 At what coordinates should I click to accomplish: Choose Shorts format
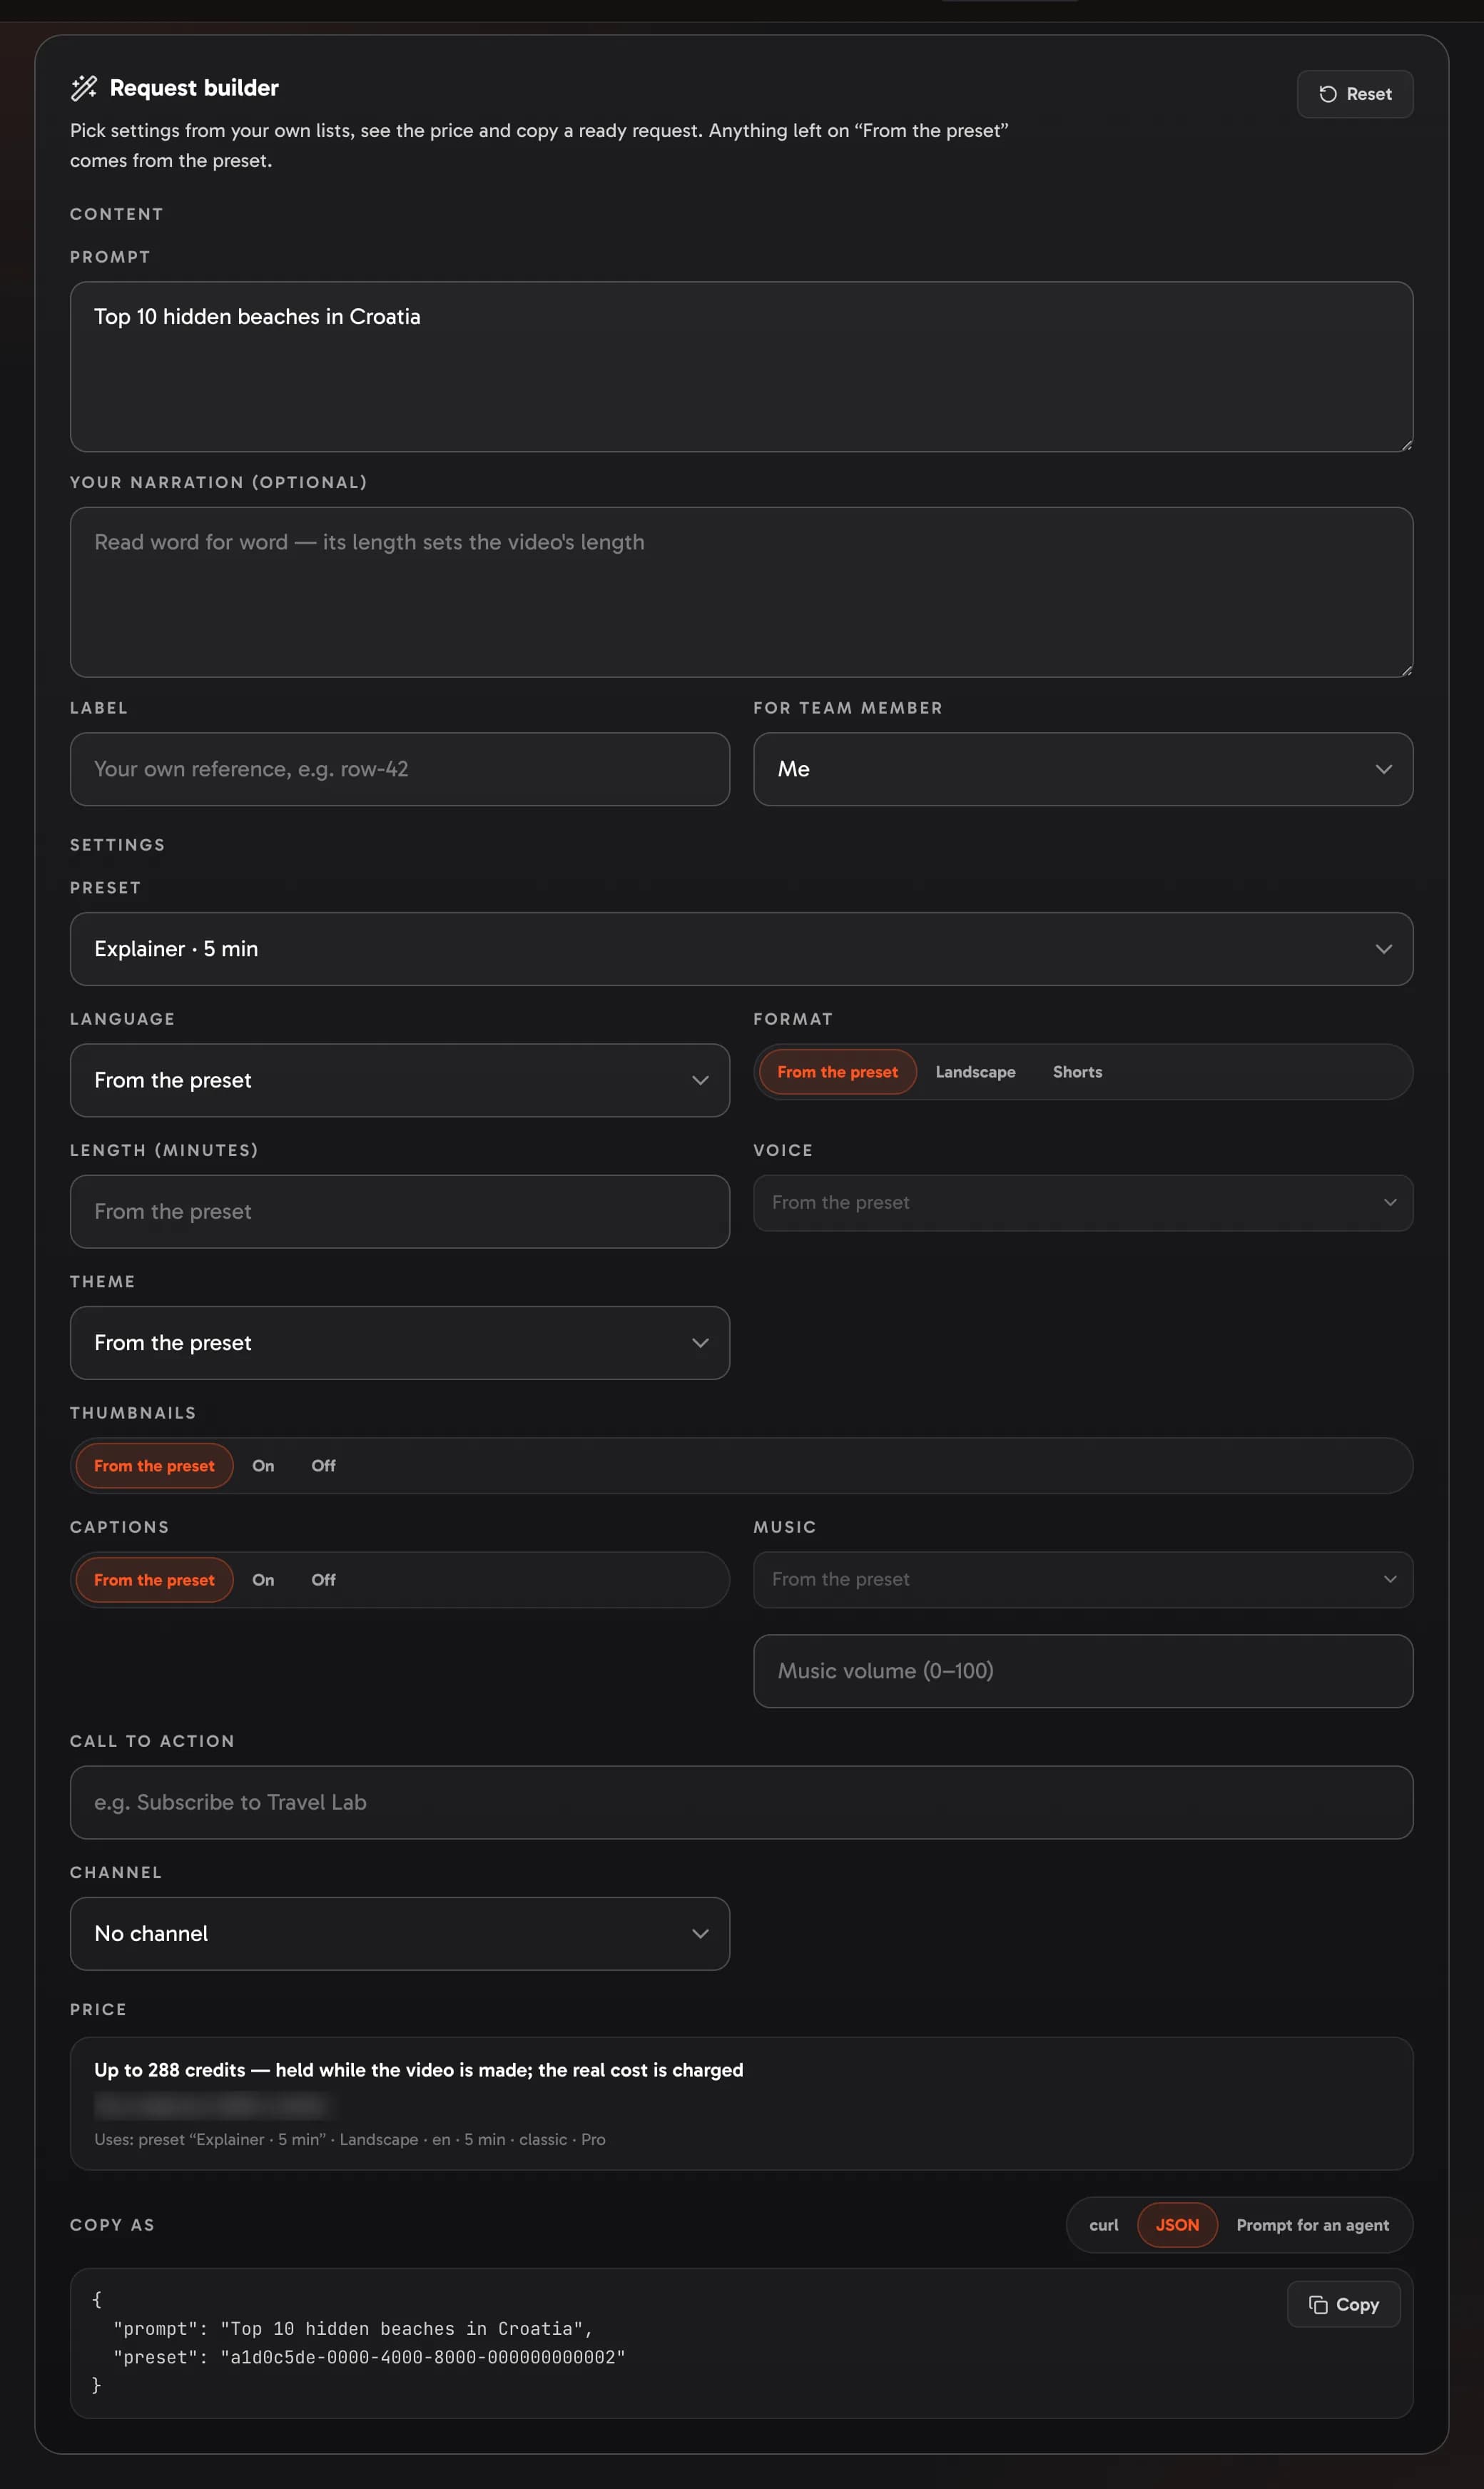tap(1077, 1072)
